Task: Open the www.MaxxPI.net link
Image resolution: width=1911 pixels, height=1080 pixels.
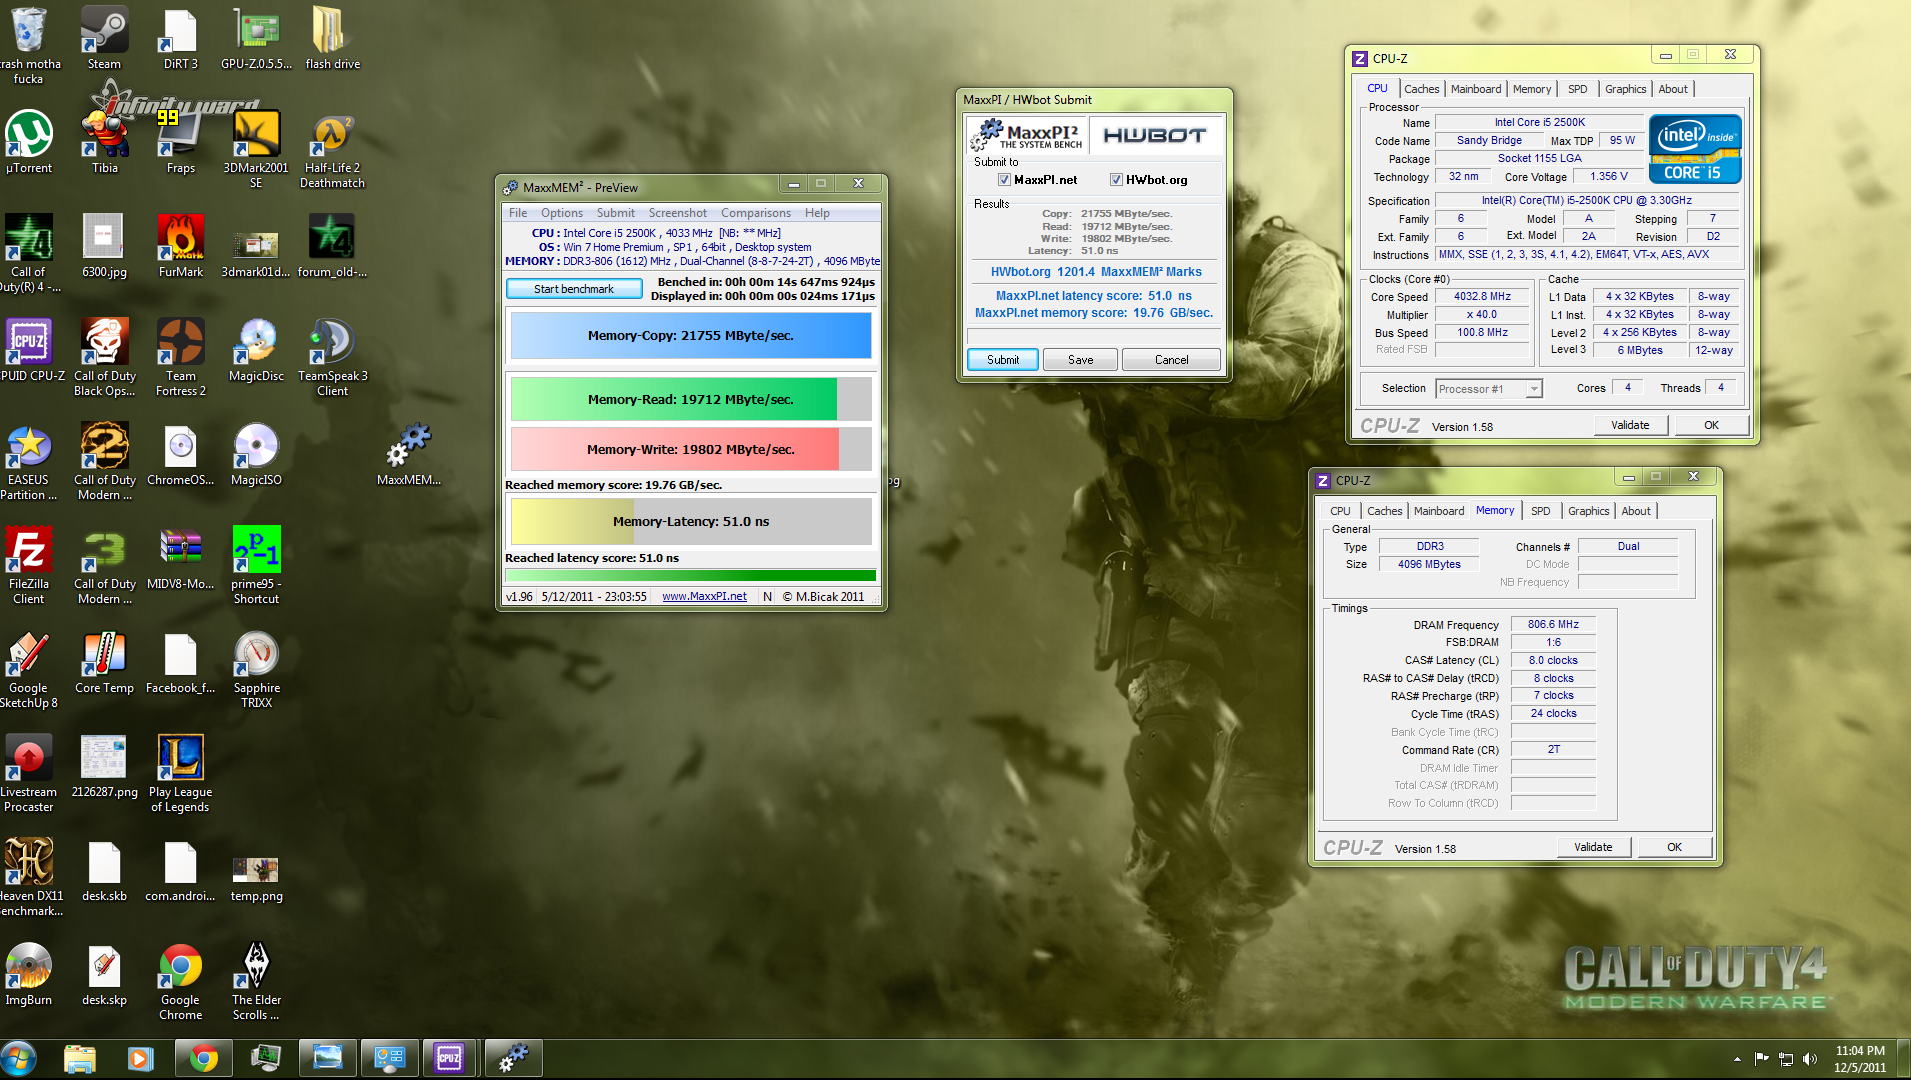Action: [x=704, y=597]
